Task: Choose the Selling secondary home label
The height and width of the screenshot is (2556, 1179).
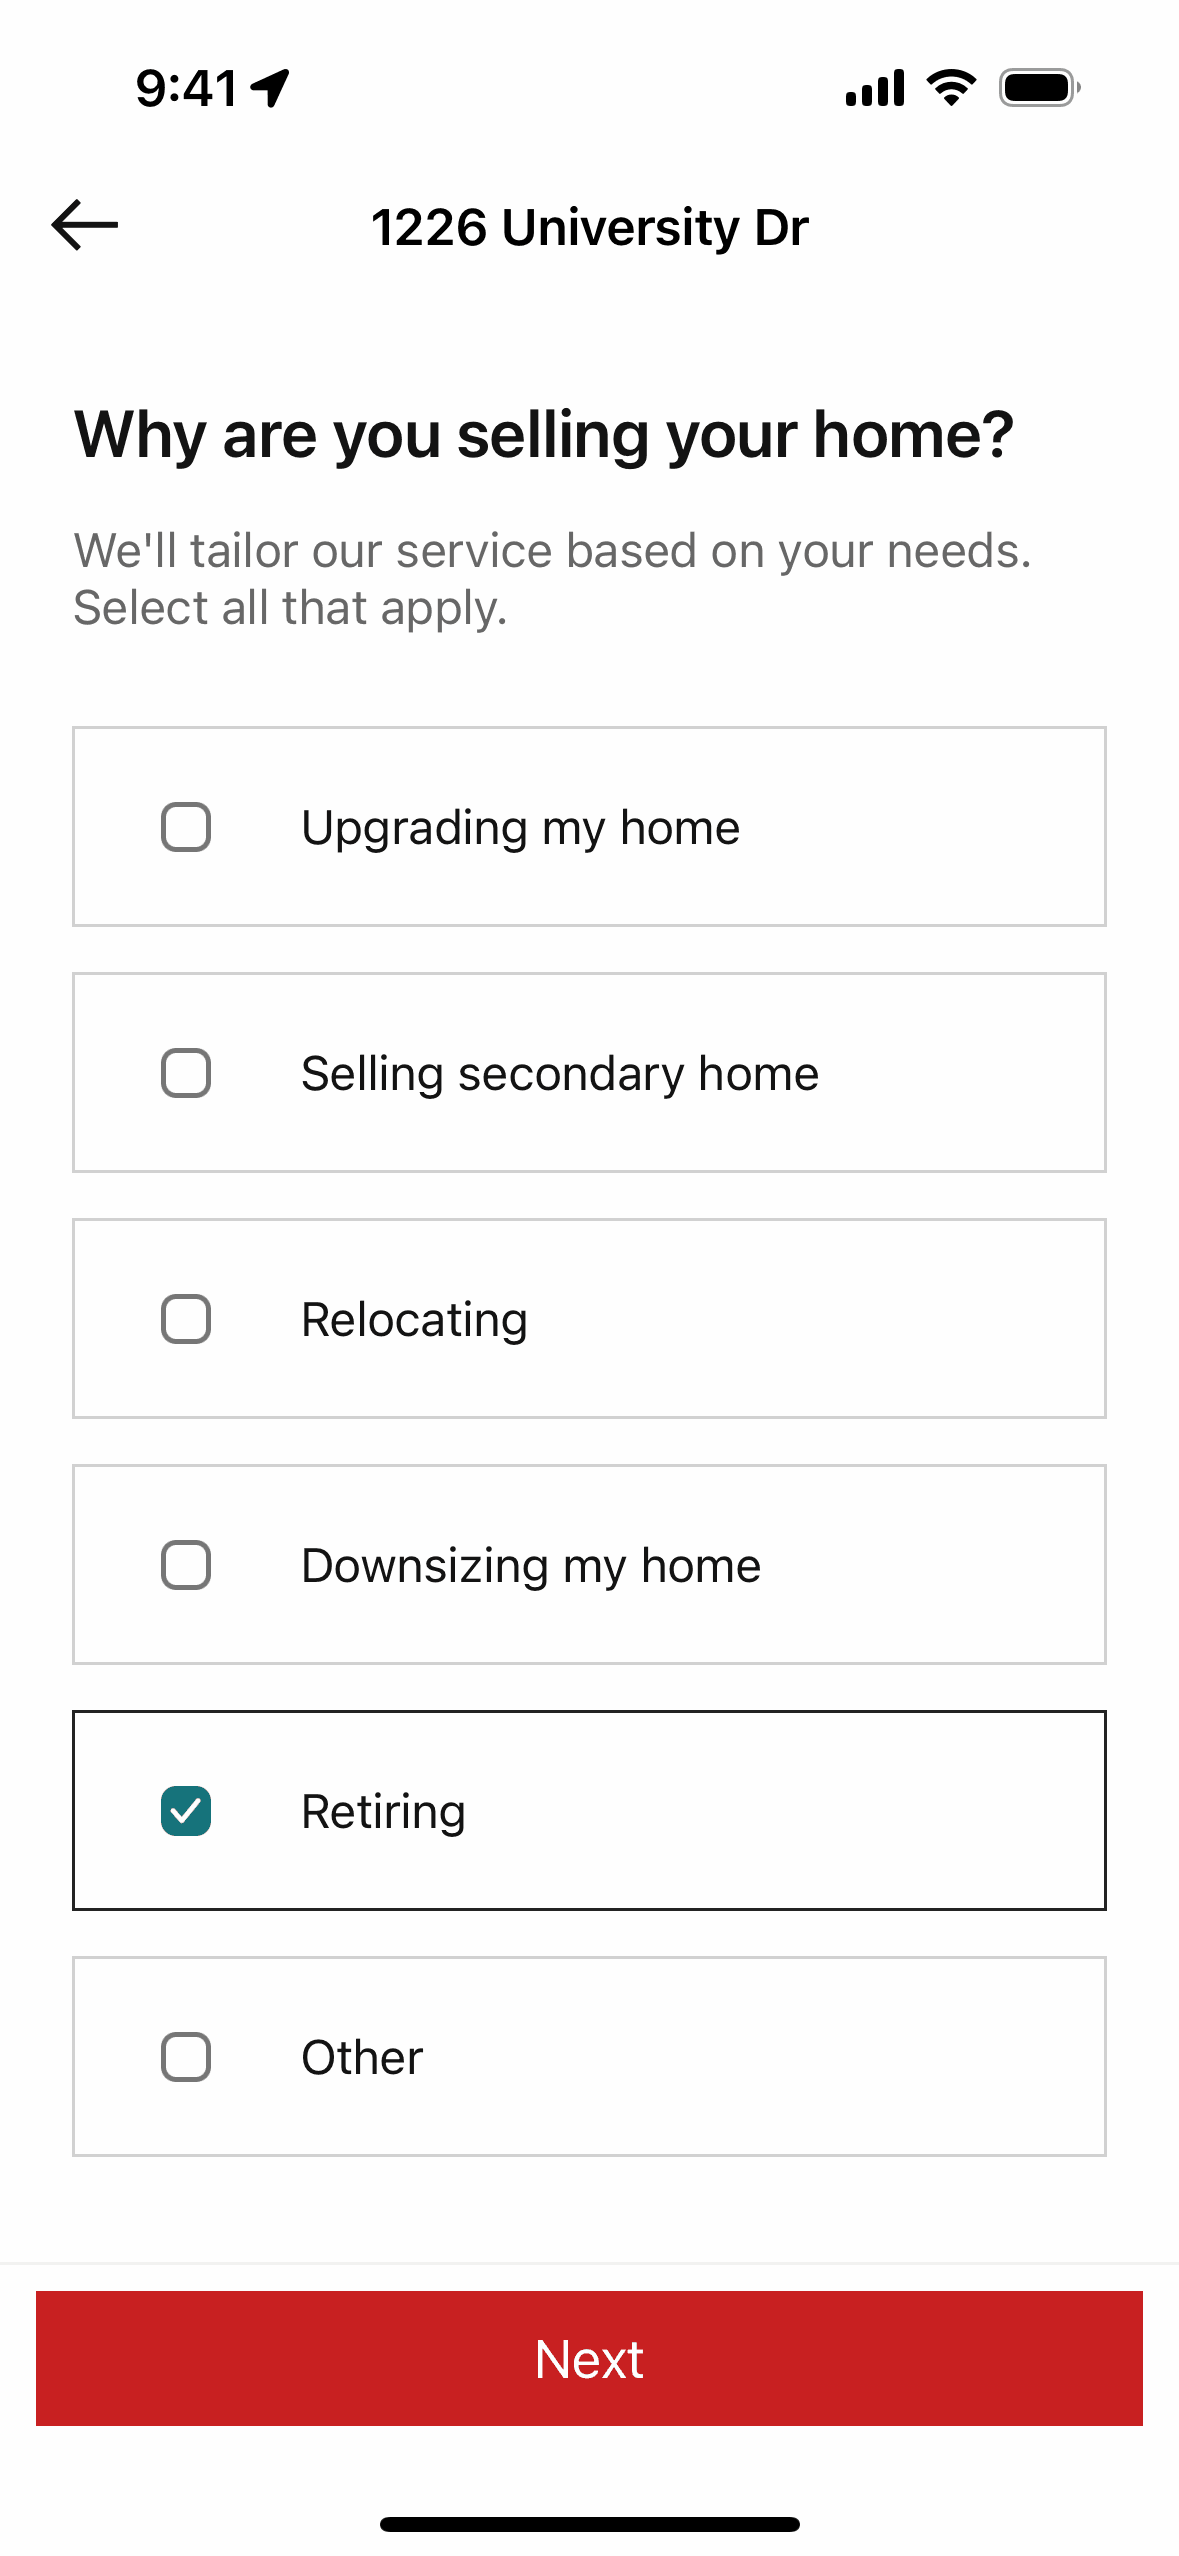Action: coord(560,1074)
